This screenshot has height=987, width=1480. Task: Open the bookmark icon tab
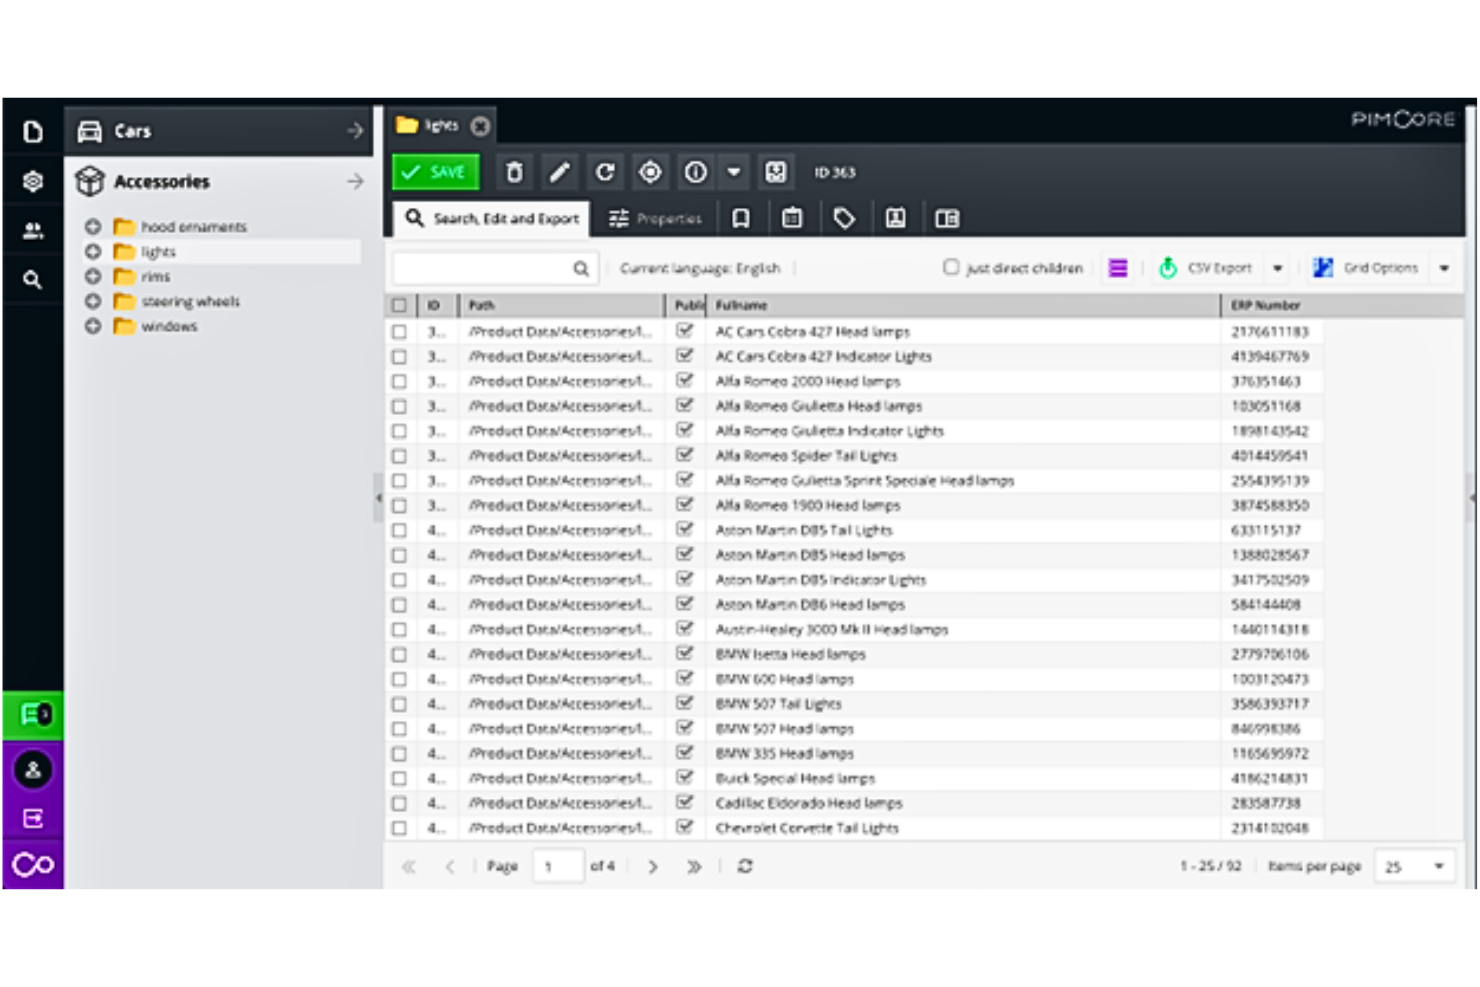pos(741,218)
